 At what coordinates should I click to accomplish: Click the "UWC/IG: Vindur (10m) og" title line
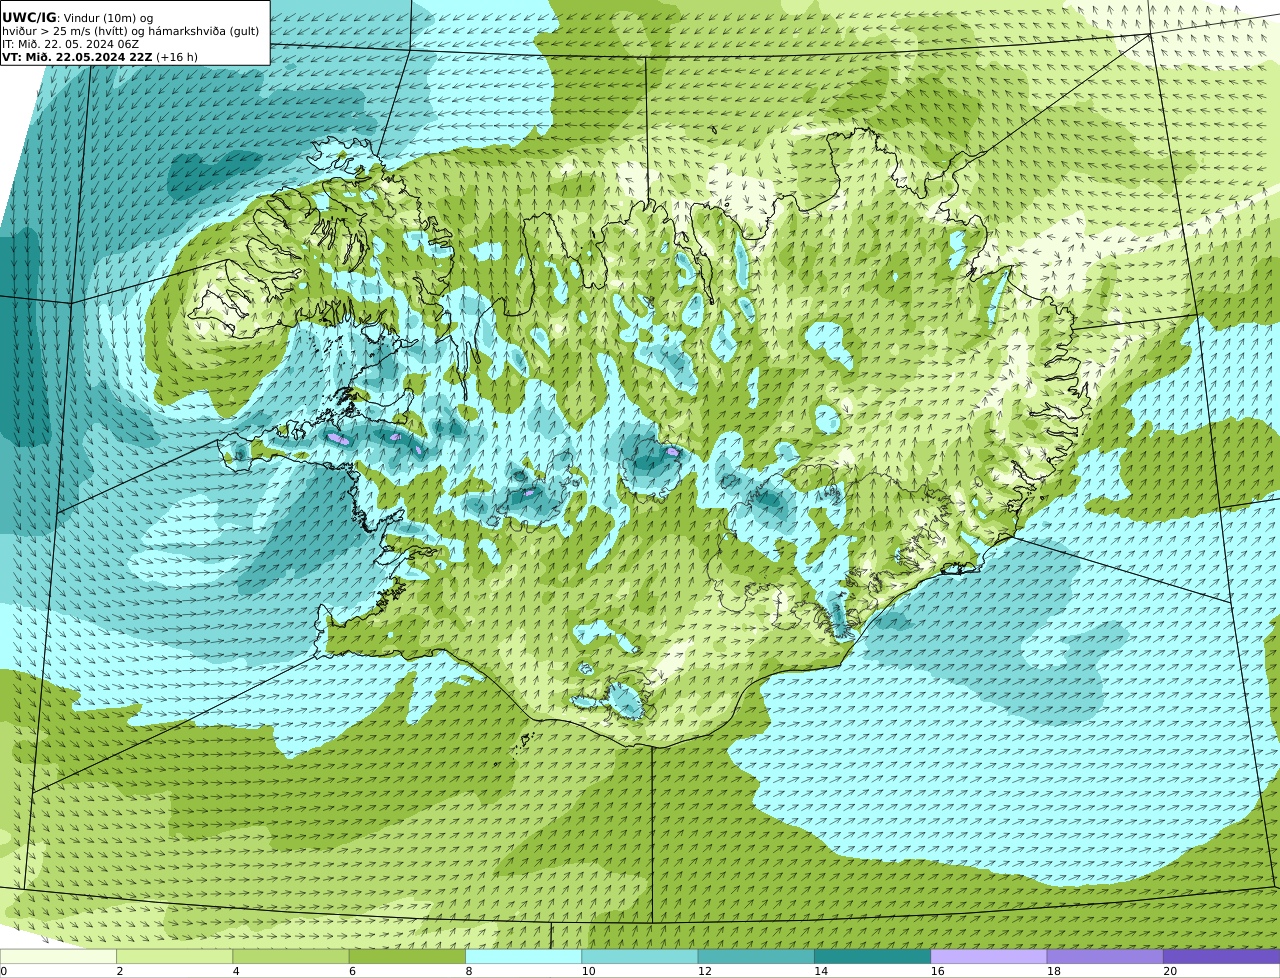click(78, 18)
